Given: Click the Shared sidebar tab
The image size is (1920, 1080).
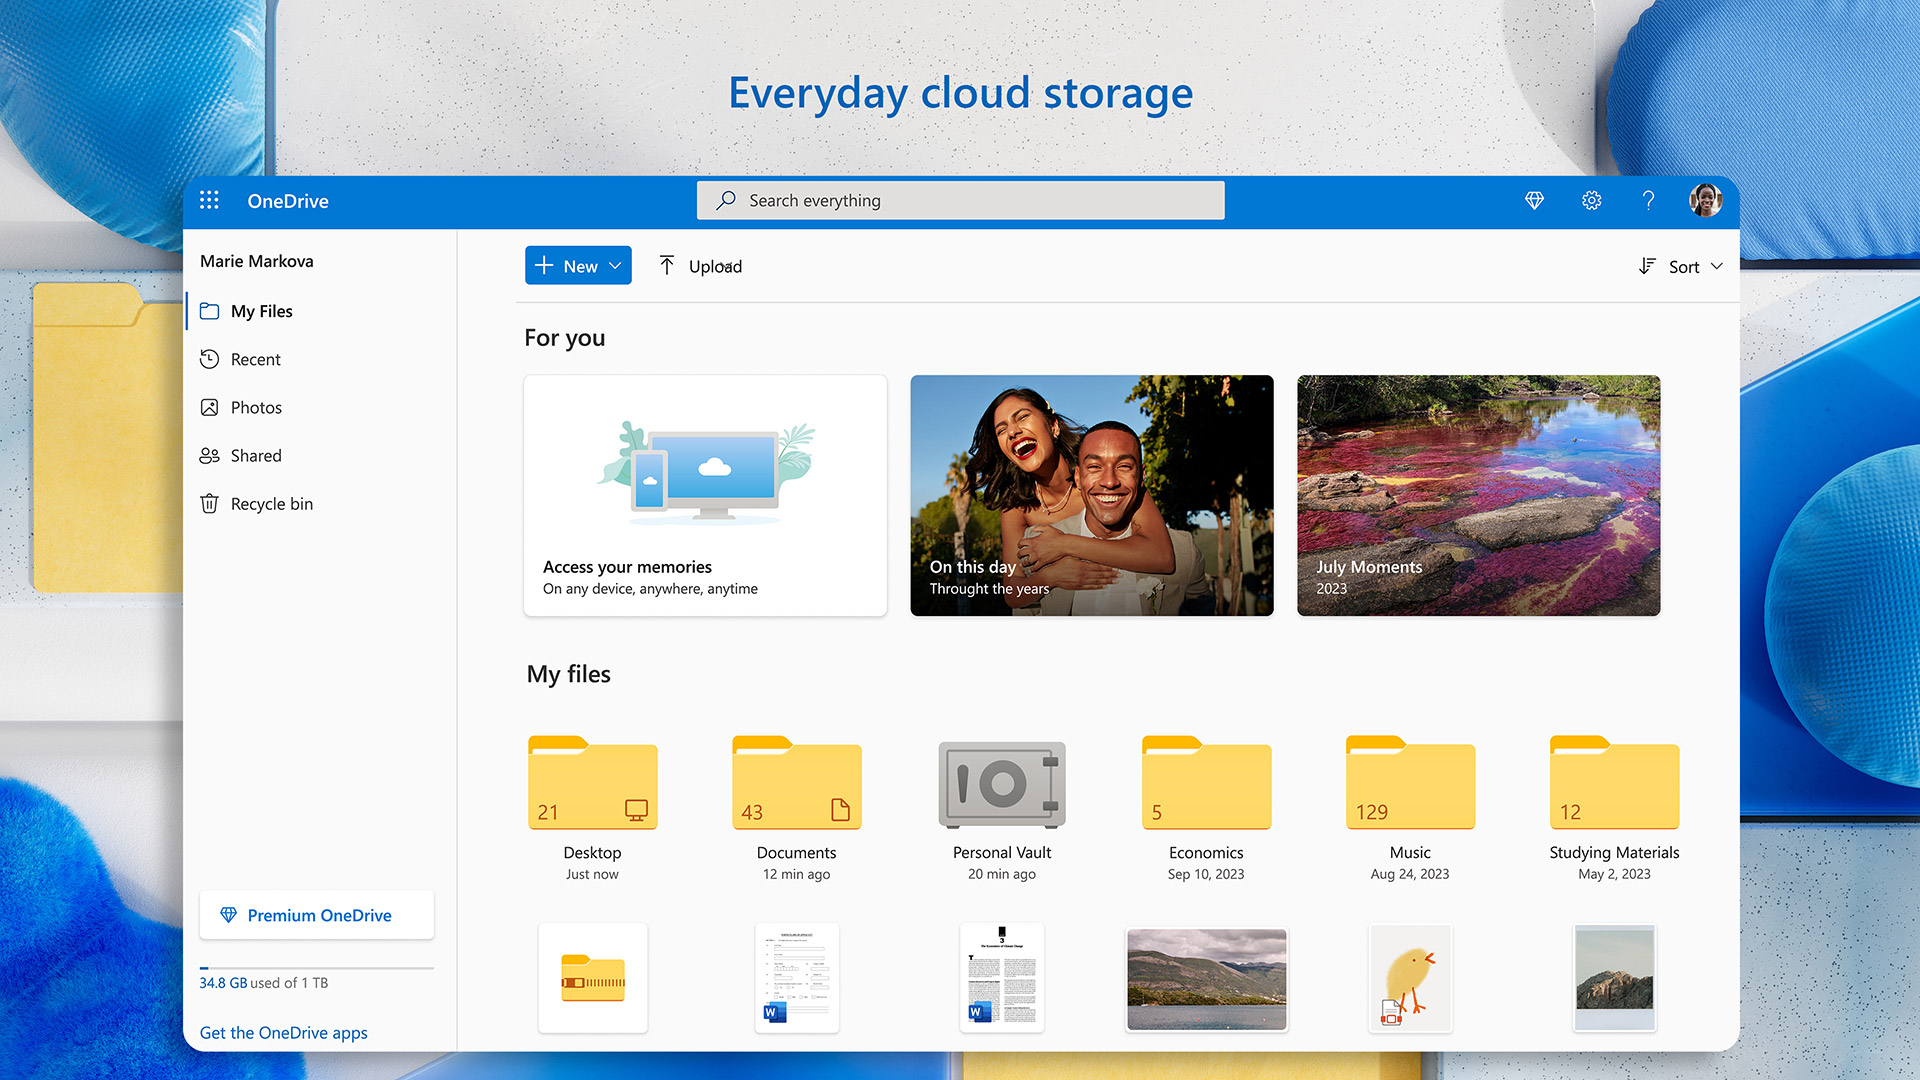Looking at the screenshot, I should point(256,455).
